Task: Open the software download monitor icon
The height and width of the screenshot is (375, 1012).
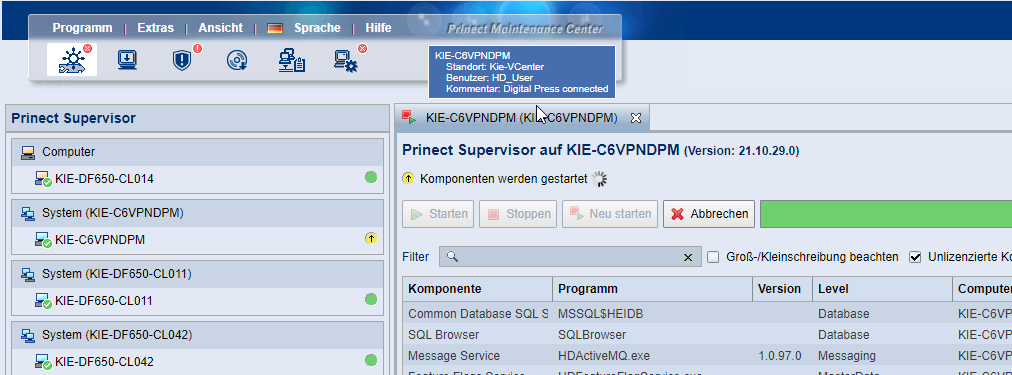Action: coord(127,60)
